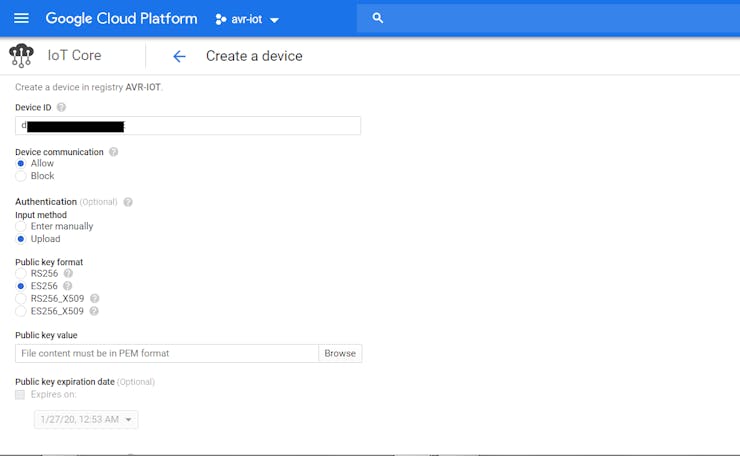Choose Enter manually input method
This screenshot has height=456, width=740.
click(x=21, y=227)
